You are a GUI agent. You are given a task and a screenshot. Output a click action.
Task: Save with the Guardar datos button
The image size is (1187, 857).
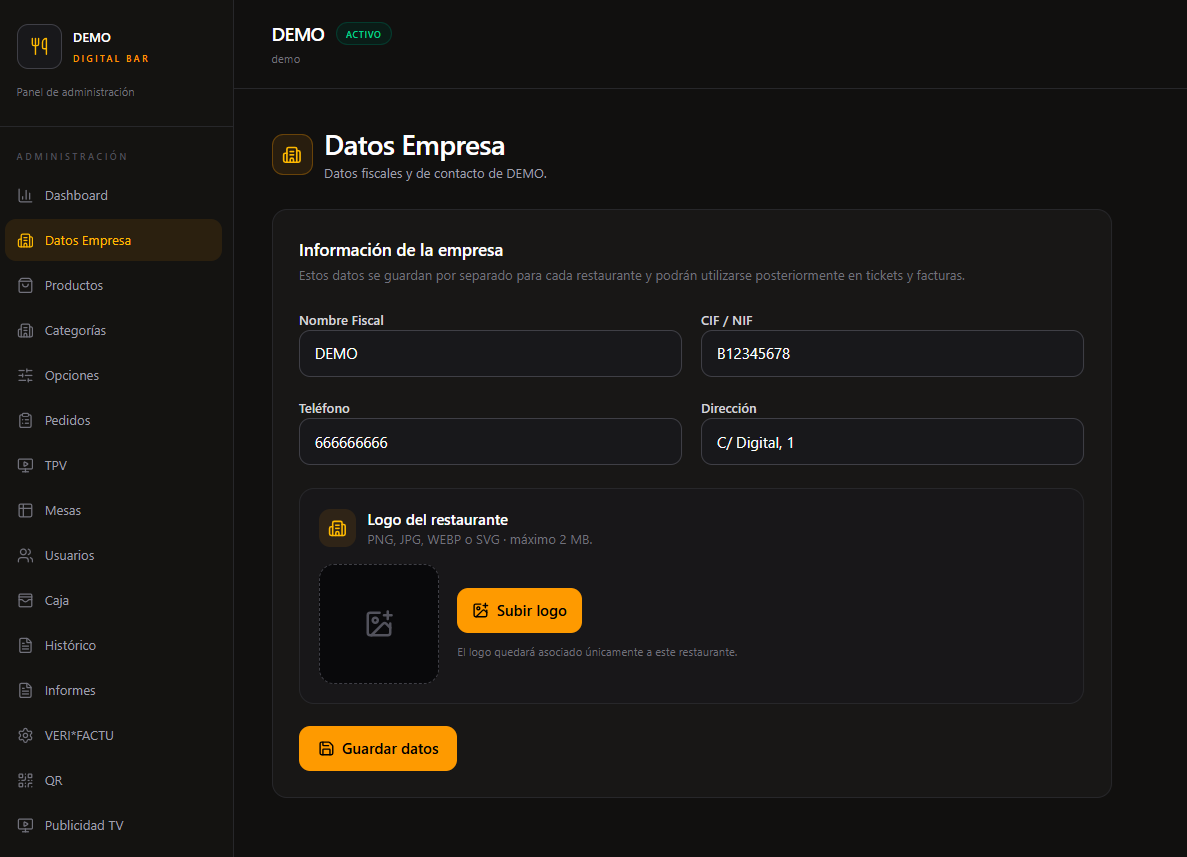click(x=378, y=749)
